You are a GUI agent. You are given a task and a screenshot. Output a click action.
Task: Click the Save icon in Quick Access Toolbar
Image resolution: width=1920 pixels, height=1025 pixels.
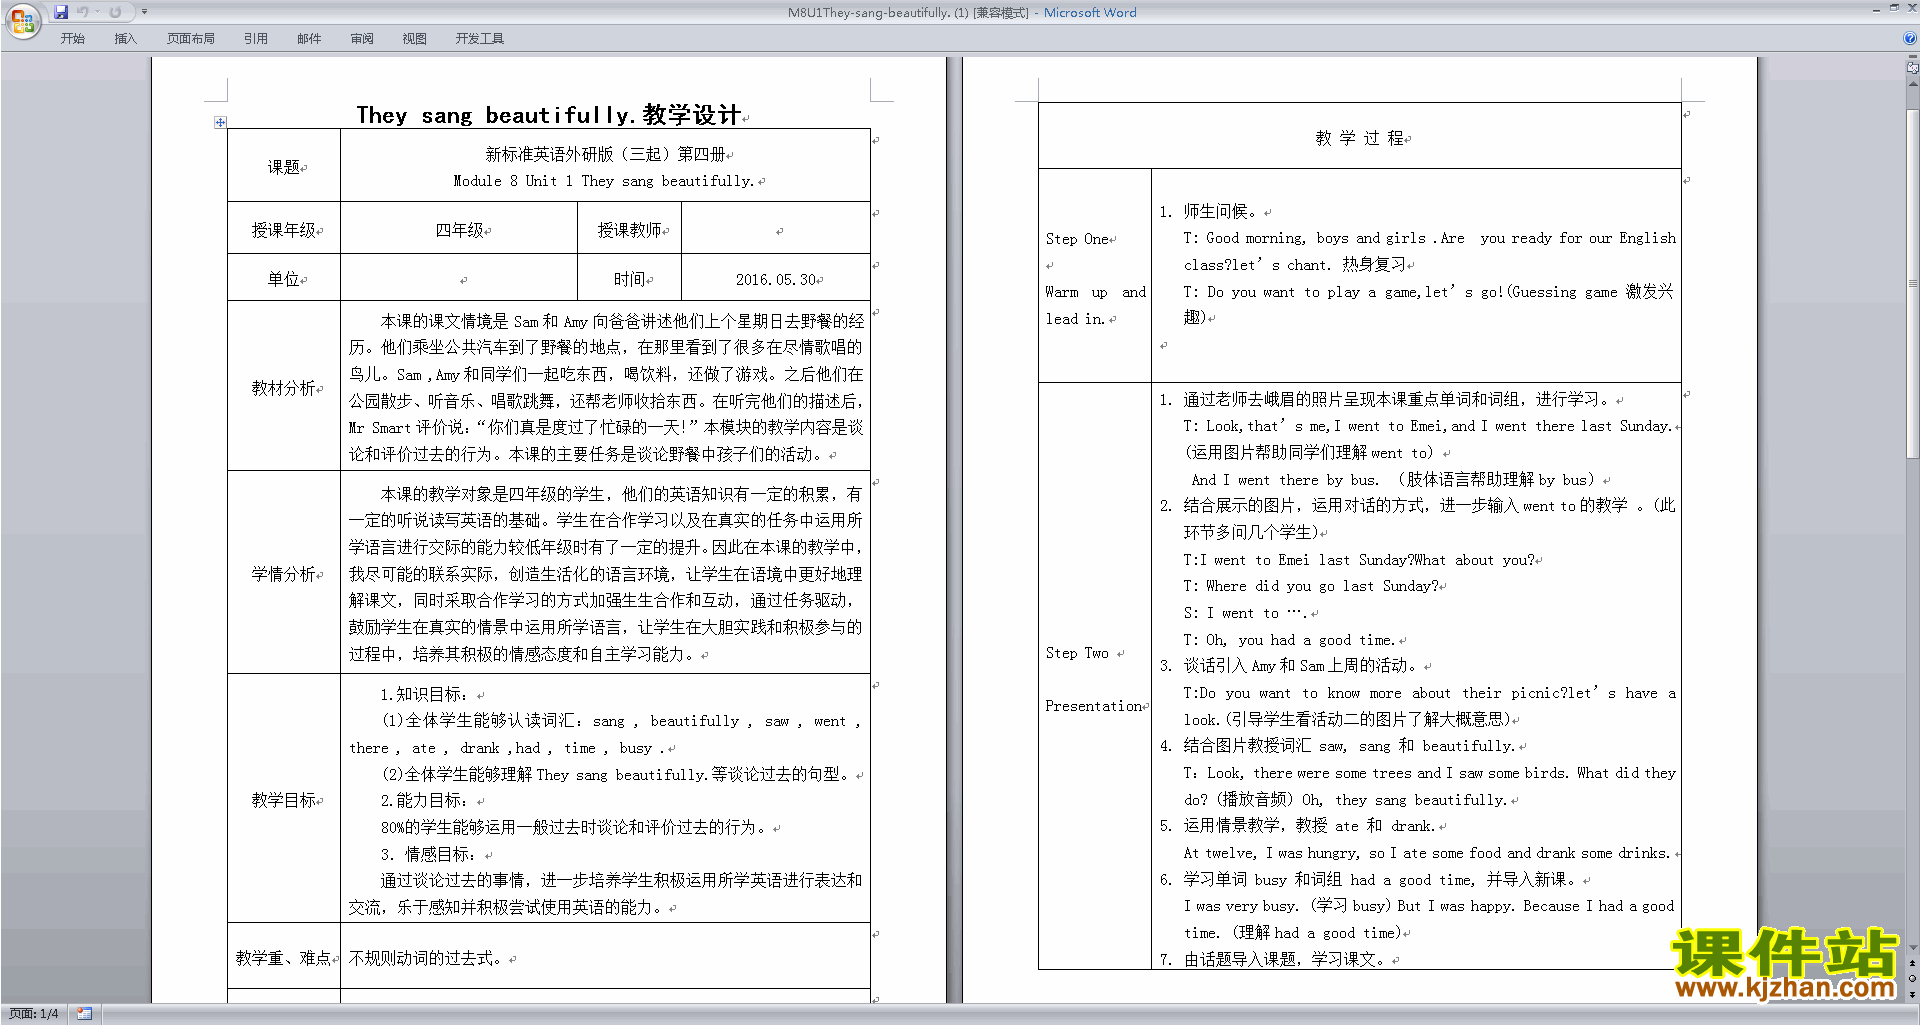click(x=61, y=12)
